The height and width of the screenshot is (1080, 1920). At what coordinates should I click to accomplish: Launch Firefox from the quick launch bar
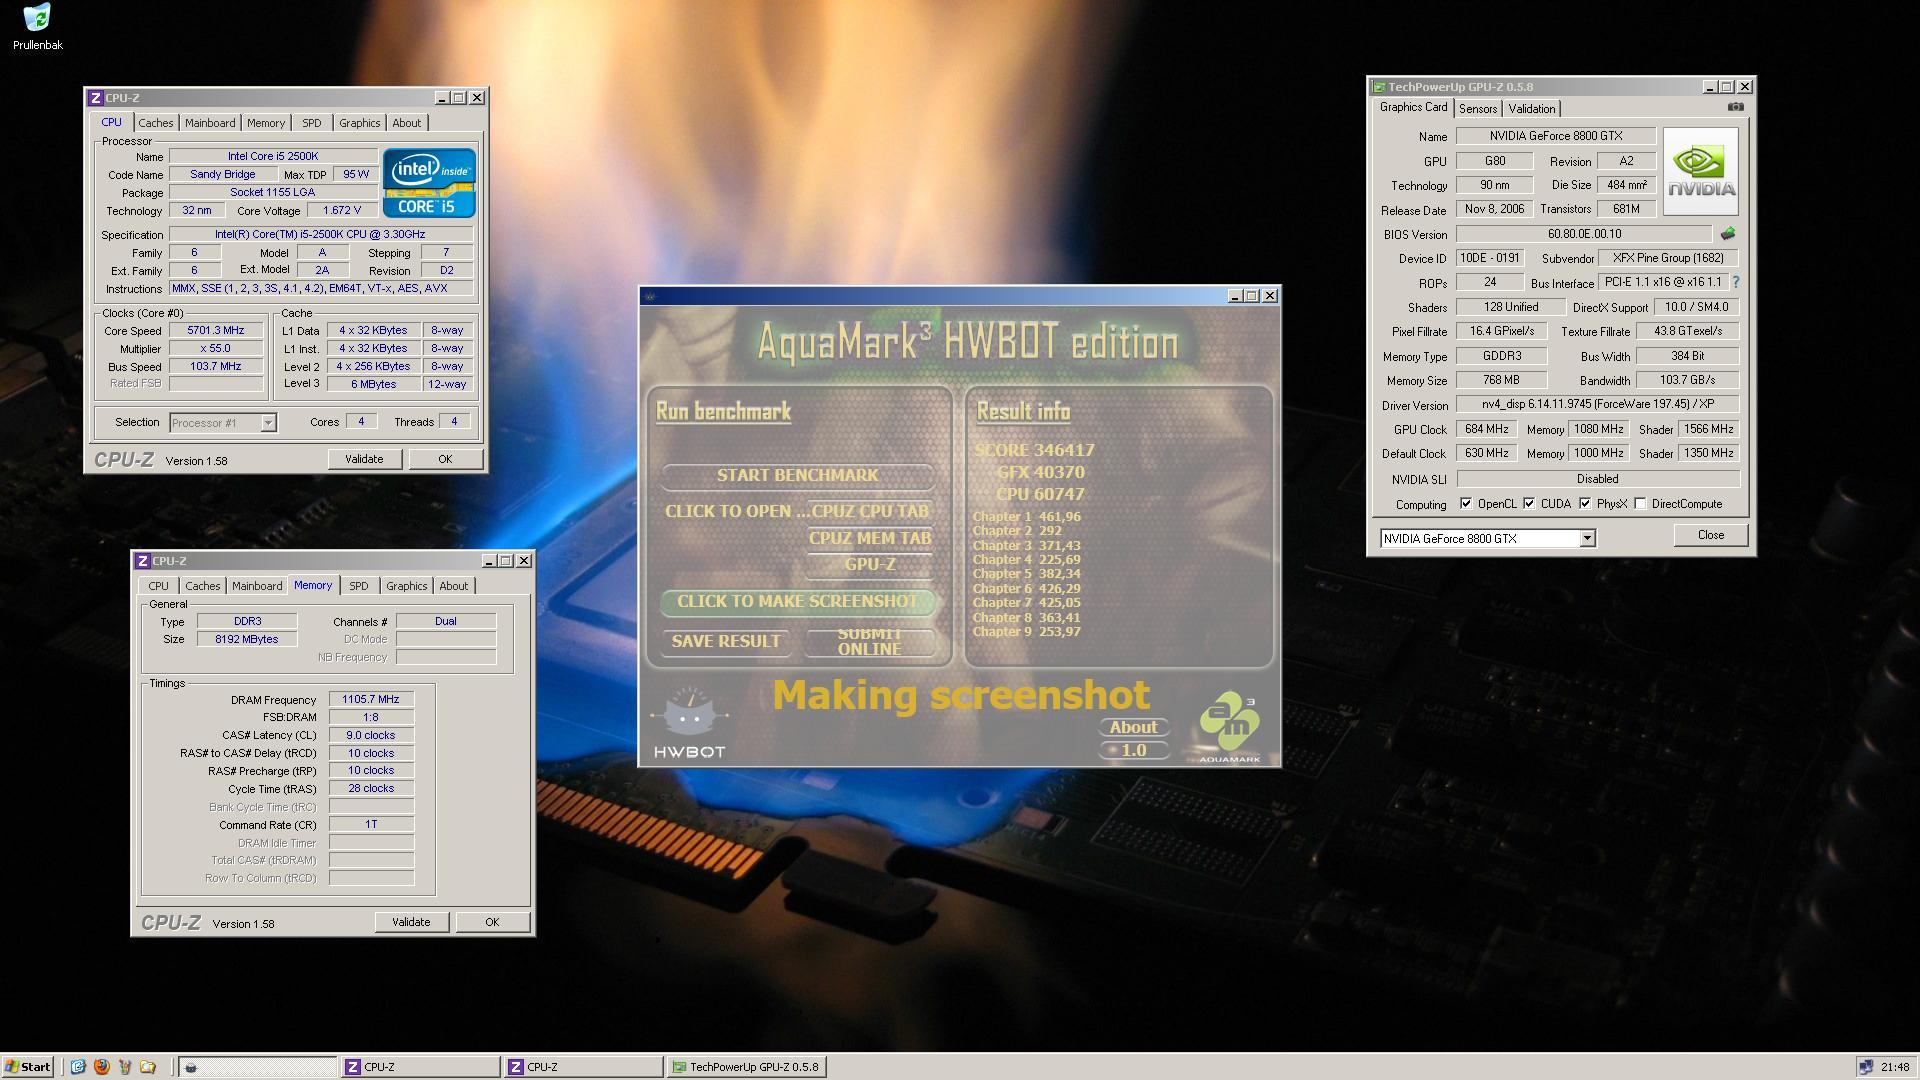point(101,1067)
